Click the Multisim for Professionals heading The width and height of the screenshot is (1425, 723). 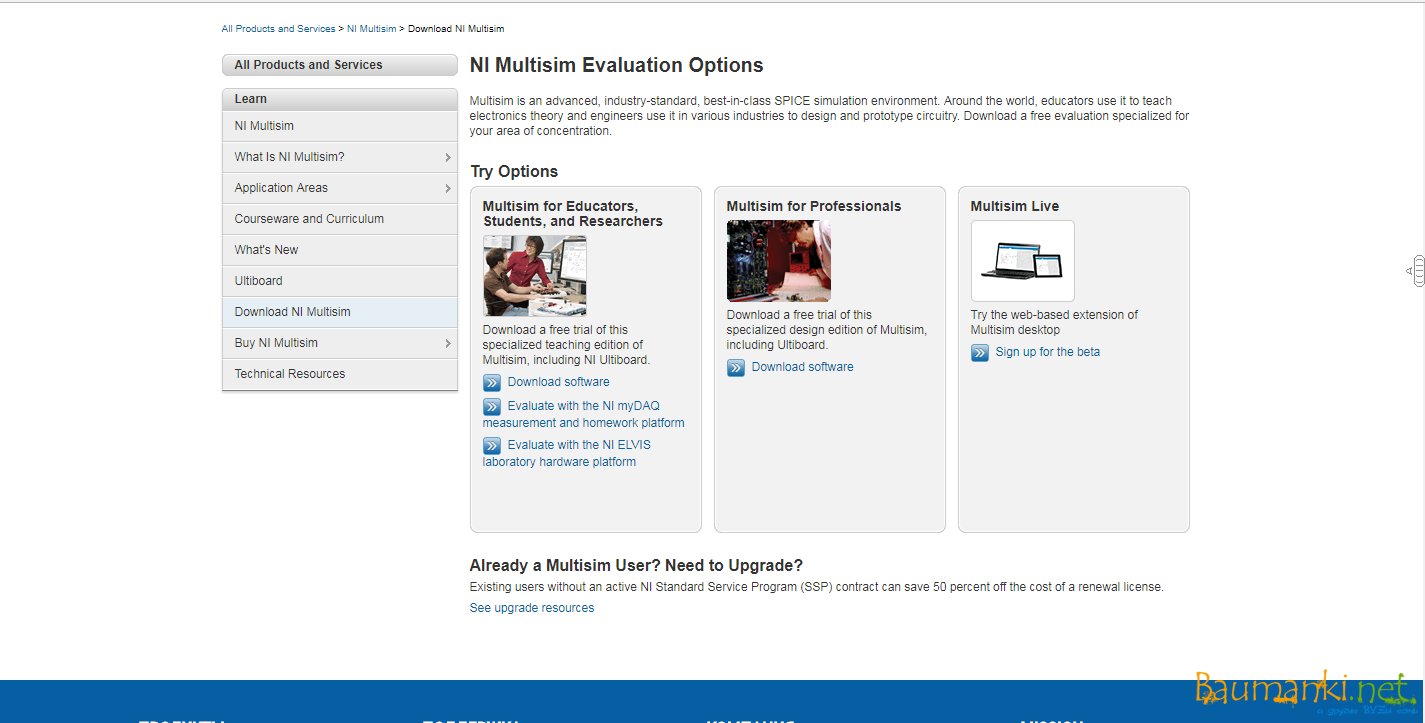[x=814, y=206]
